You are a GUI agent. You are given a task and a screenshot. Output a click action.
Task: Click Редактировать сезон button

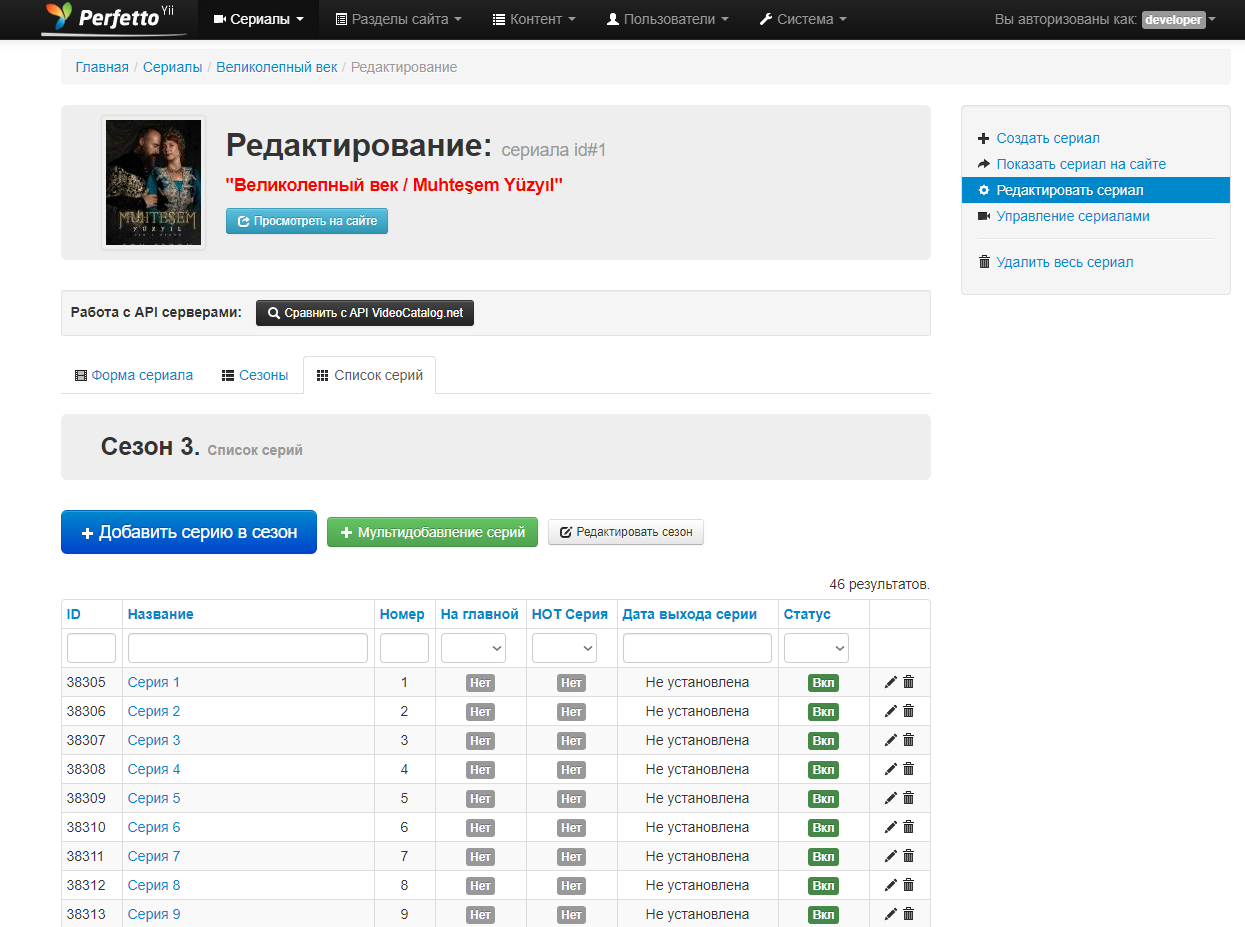coord(626,532)
